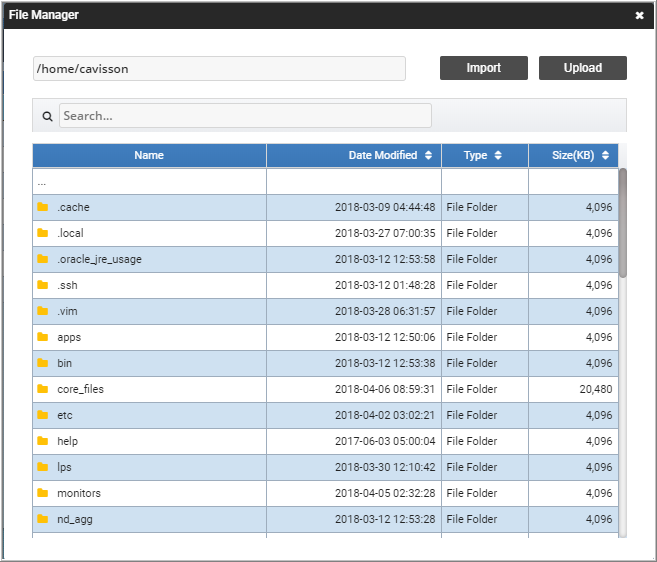657x562 pixels.
Task: Click the .oracle_jre_usage folder icon
Action: click(43, 259)
